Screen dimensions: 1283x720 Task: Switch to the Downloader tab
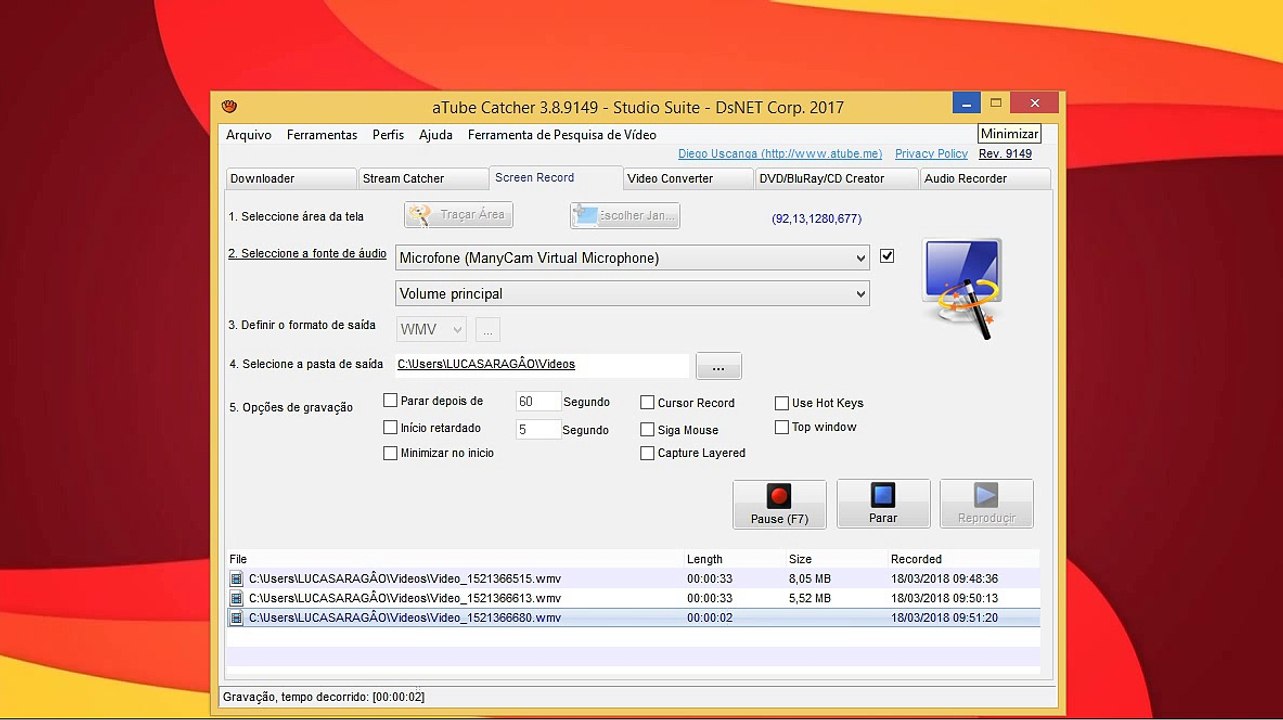pyautogui.click(x=291, y=179)
